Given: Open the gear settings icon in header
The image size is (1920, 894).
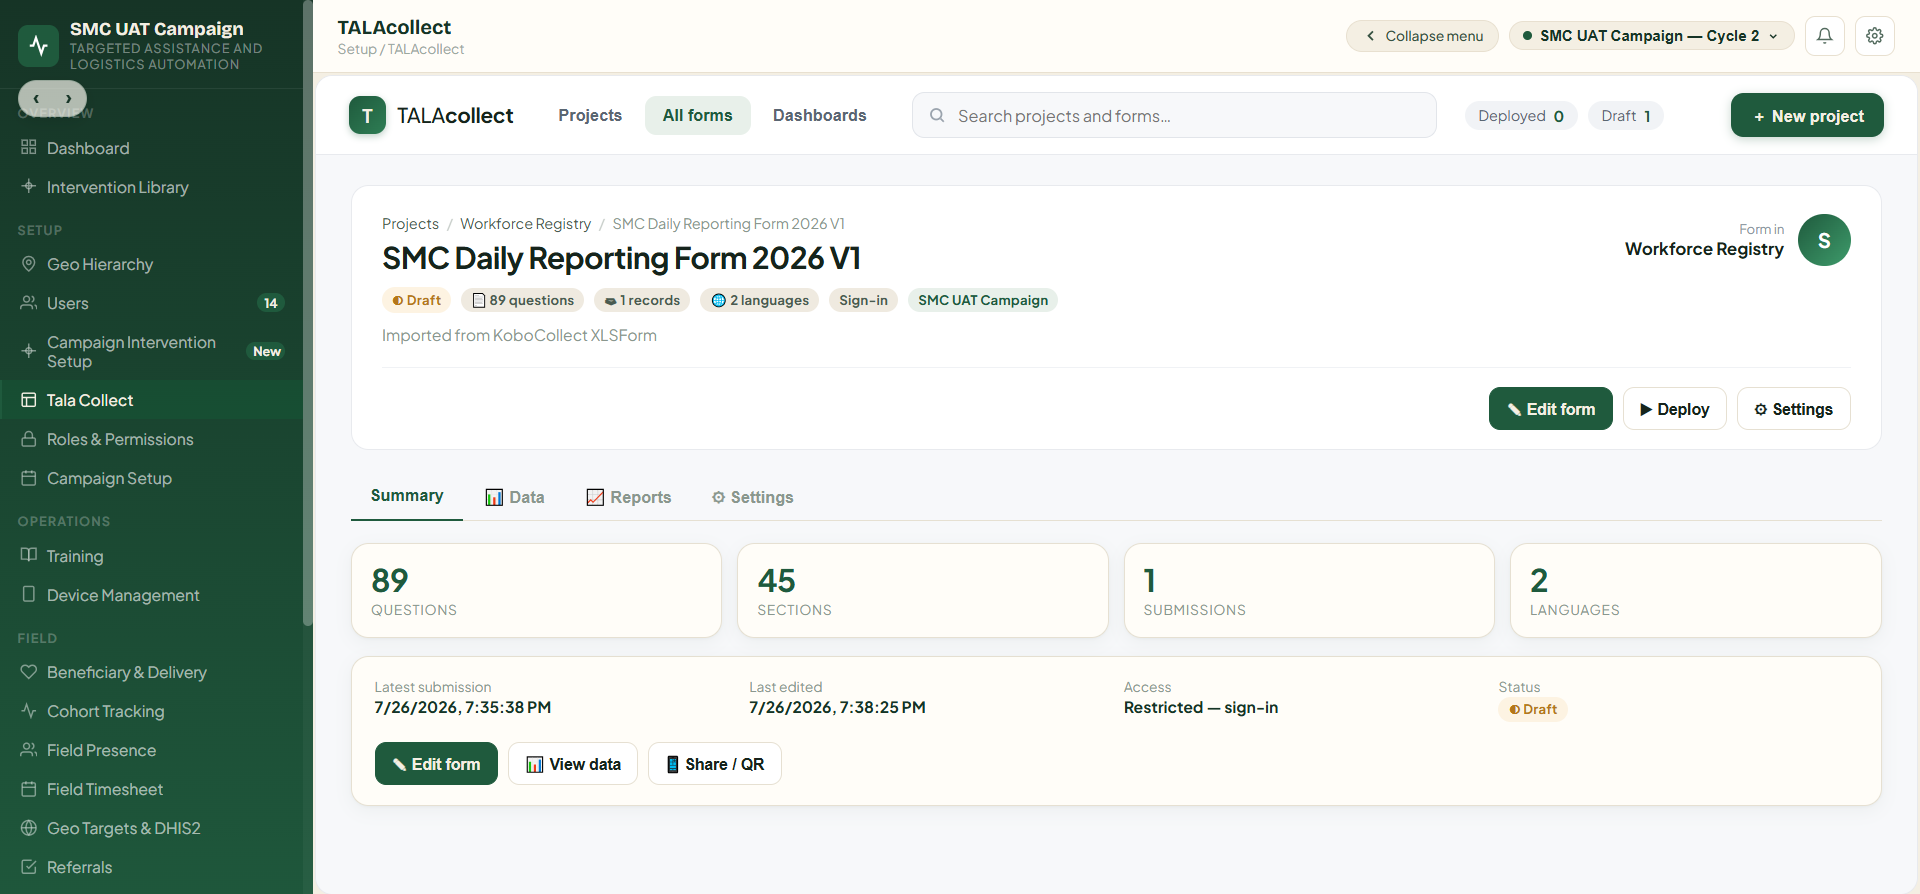Looking at the screenshot, I should [1874, 36].
